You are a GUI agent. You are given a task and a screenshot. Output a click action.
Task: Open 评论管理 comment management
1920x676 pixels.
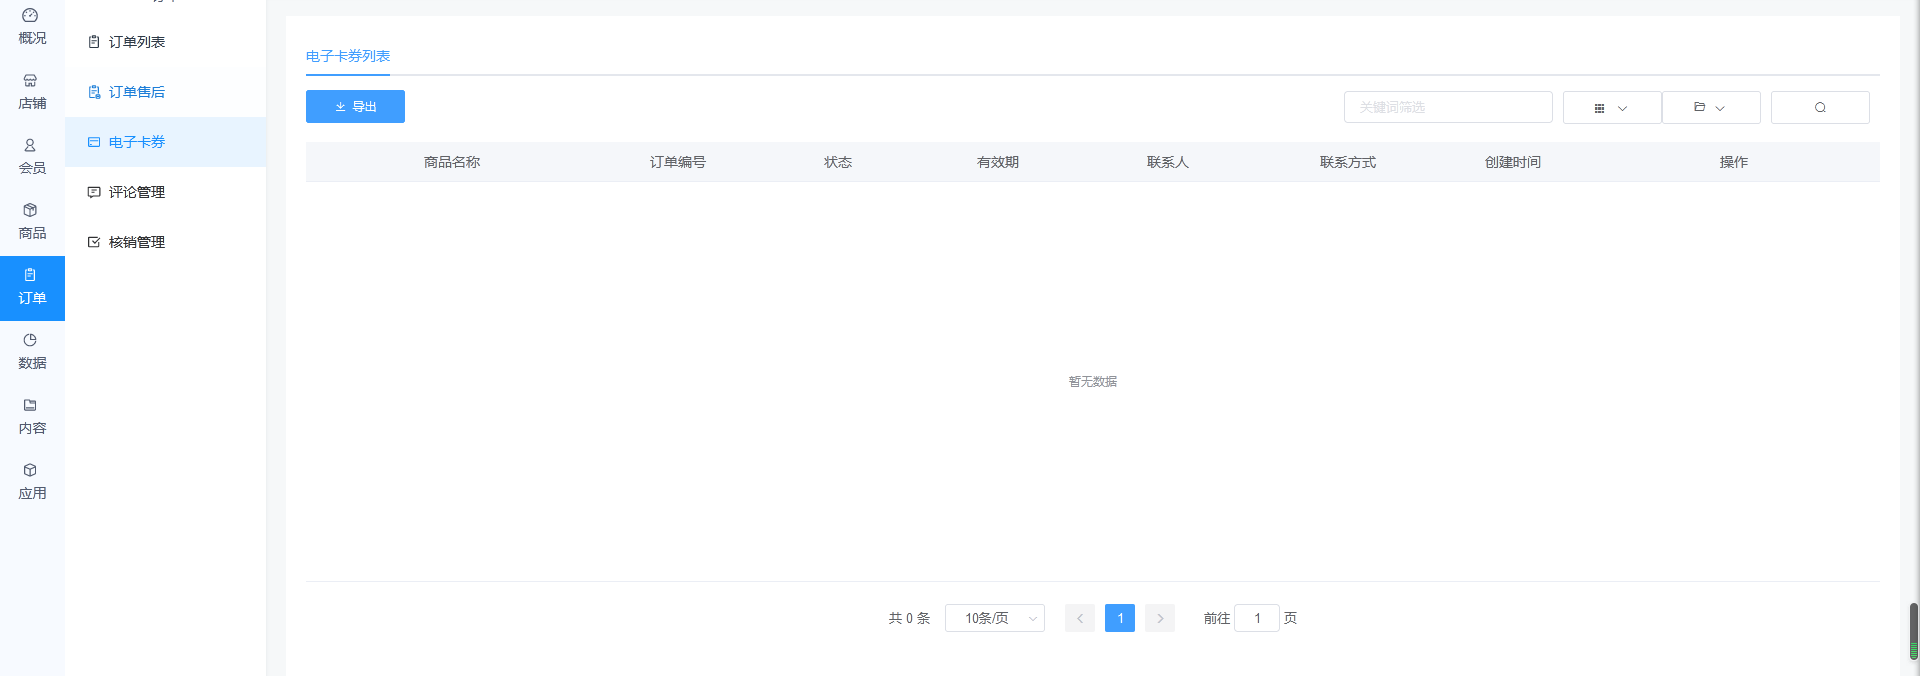166,192
